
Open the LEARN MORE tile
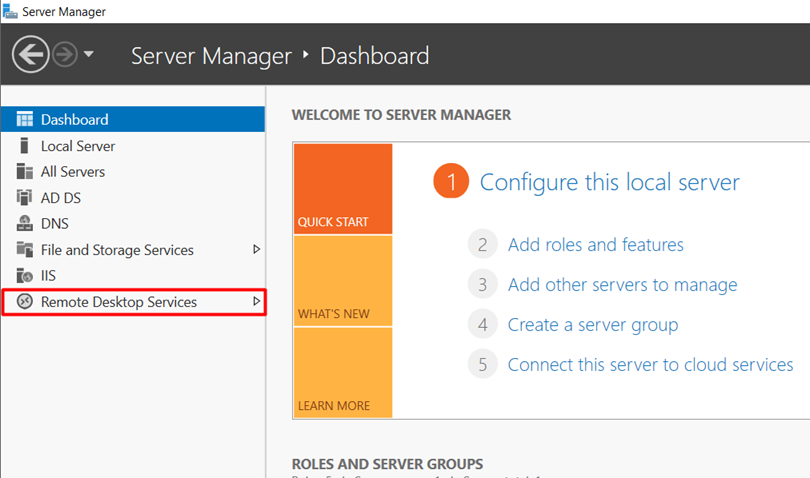pyautogui.click(x=342, y=373)
